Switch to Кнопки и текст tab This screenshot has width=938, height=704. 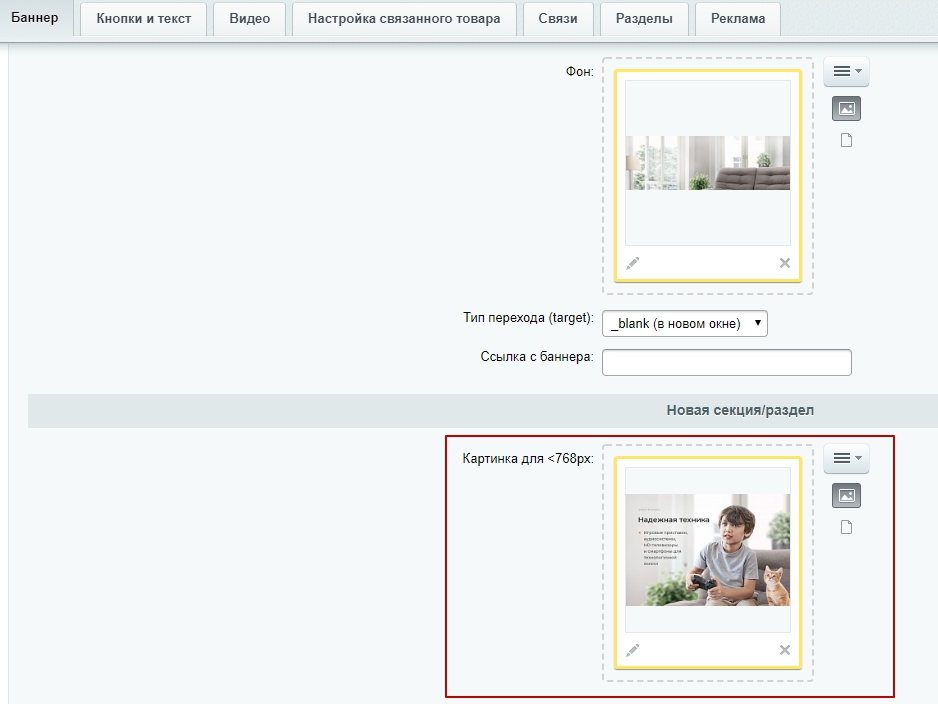pos(143,18)
